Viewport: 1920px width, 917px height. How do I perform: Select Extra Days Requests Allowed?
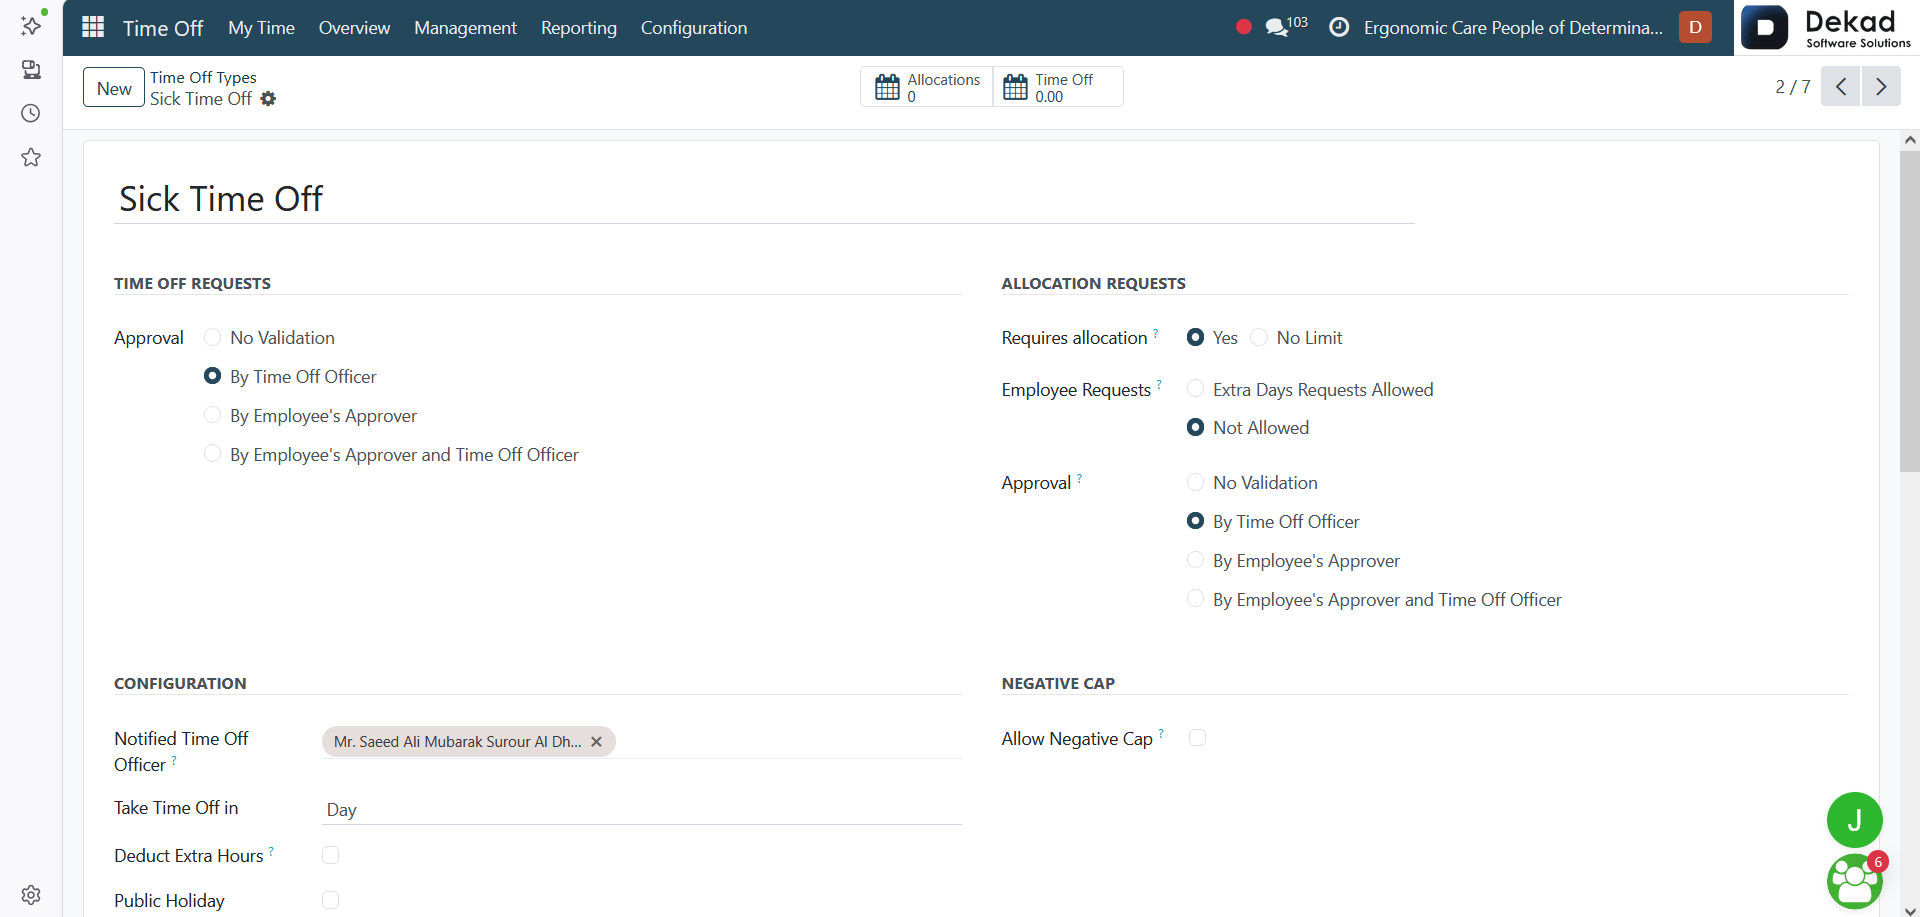click(x=1195, y=389)
